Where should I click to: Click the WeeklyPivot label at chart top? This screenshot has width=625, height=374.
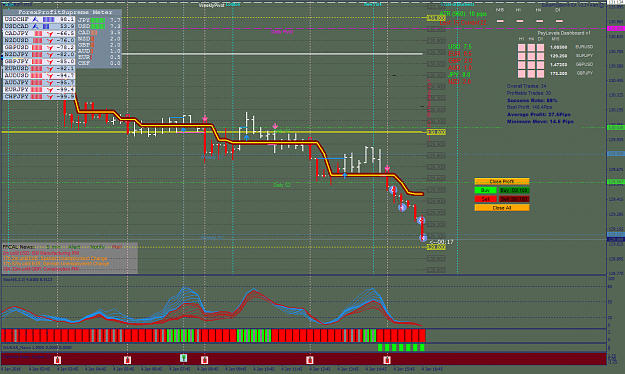211,5
